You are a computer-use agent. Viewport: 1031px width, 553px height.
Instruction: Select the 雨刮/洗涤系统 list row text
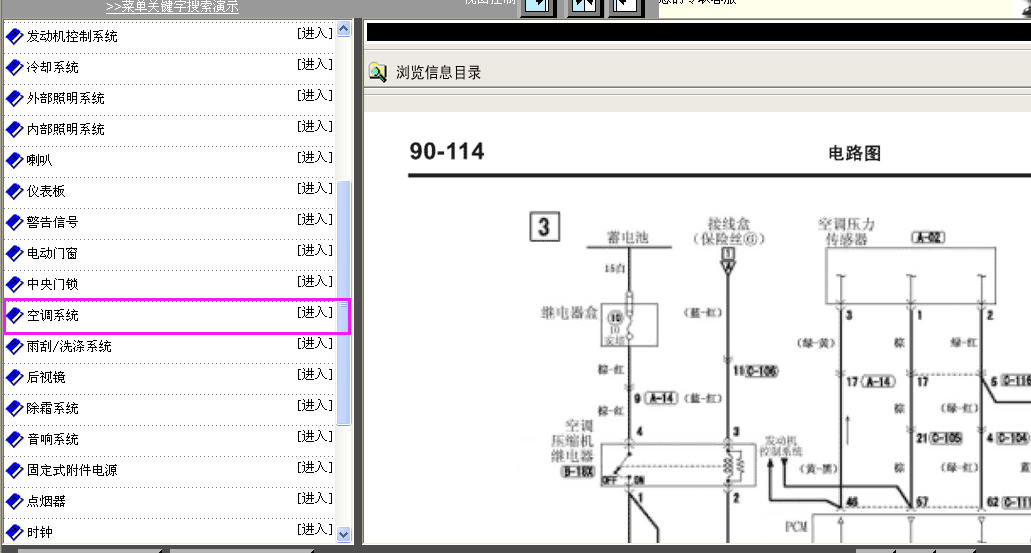point(68,346)
